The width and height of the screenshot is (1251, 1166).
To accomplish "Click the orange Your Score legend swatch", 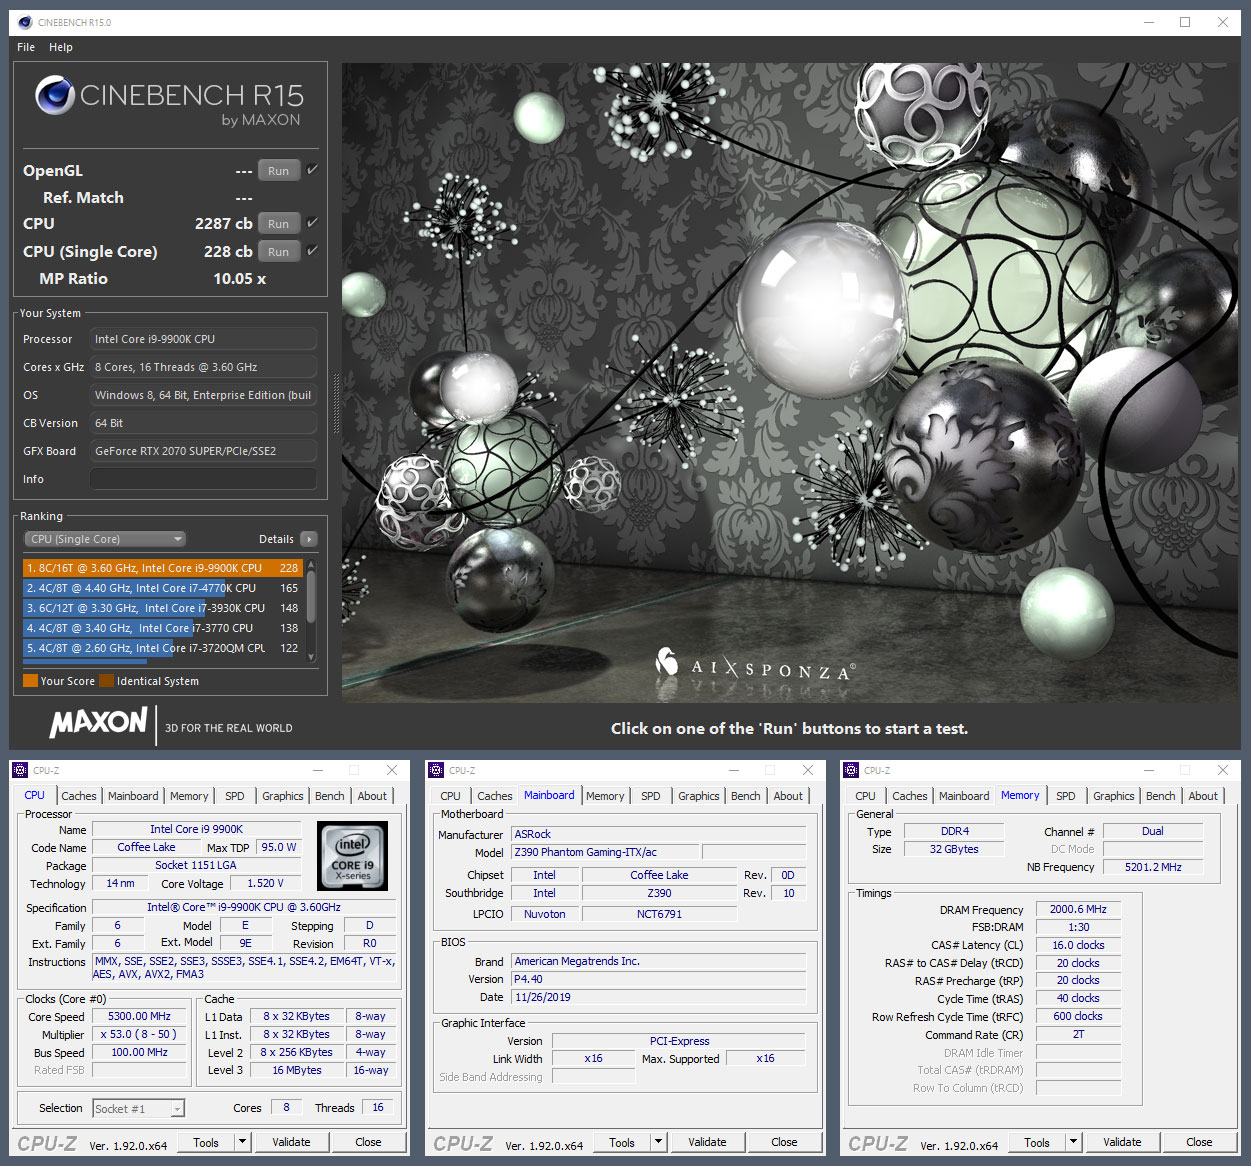I will [x=30, y=681].
